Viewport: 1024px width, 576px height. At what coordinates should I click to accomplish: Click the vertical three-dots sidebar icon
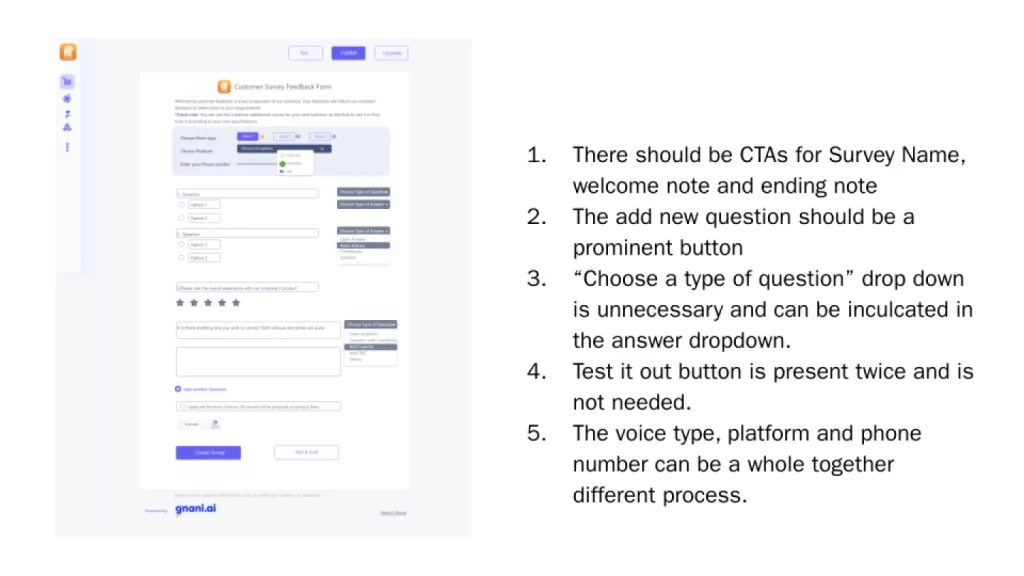click(x=67, y=147)
